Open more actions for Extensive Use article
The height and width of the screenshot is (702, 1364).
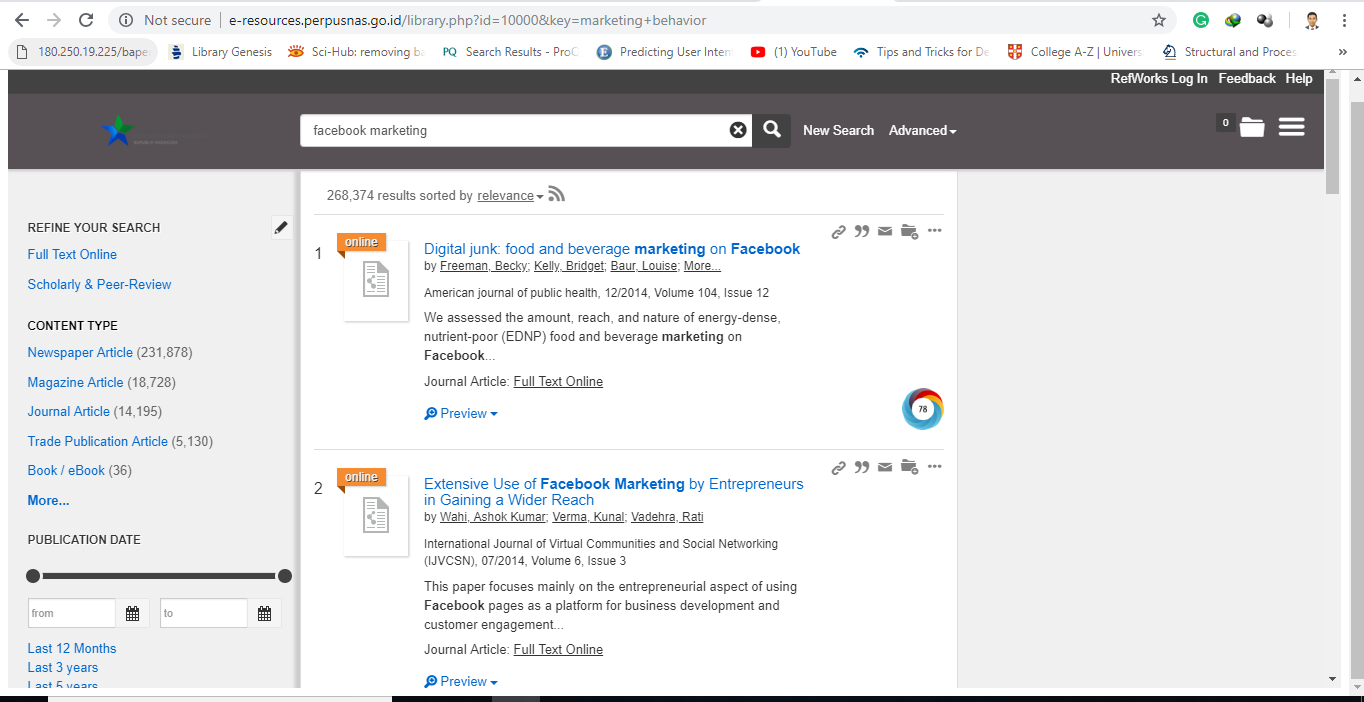[935, 467]
